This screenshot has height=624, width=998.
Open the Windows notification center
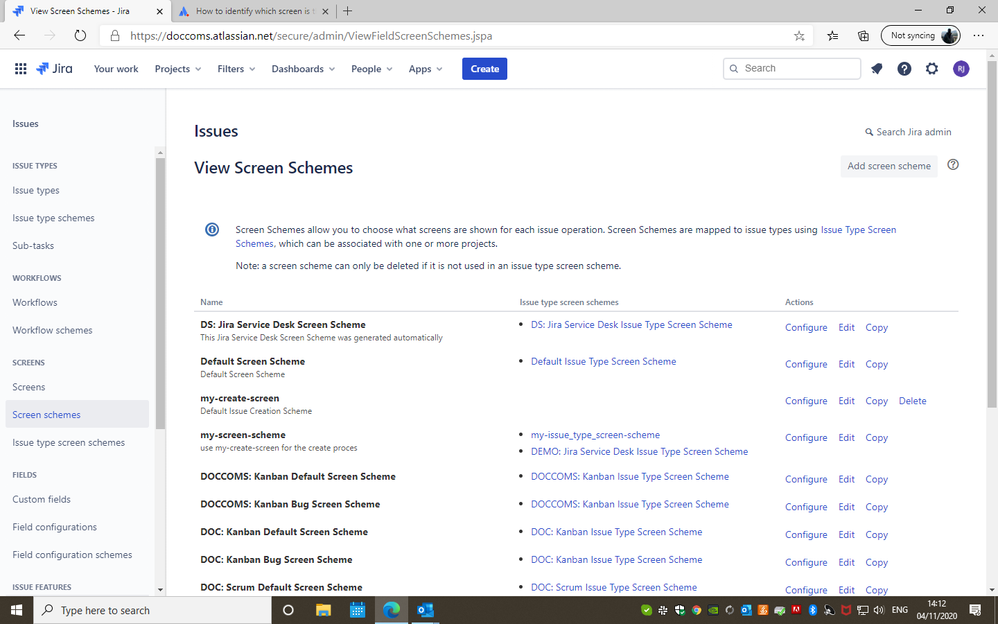975,610
